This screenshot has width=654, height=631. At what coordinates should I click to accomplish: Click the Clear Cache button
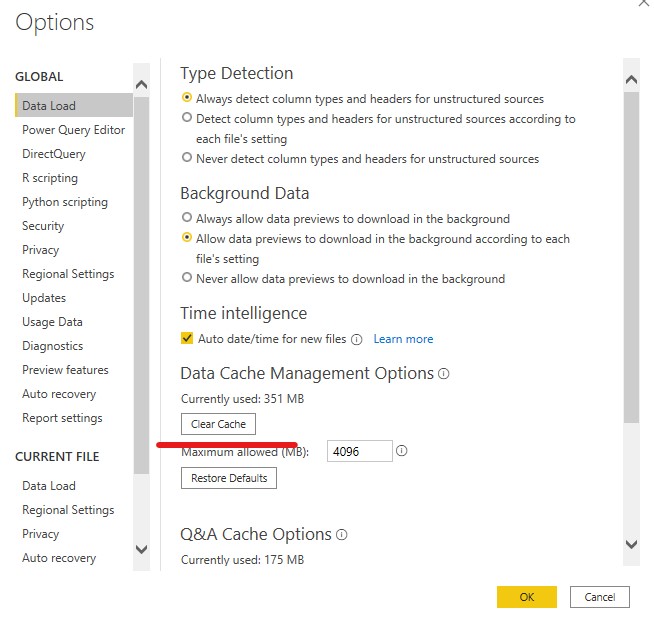[218, 424]
